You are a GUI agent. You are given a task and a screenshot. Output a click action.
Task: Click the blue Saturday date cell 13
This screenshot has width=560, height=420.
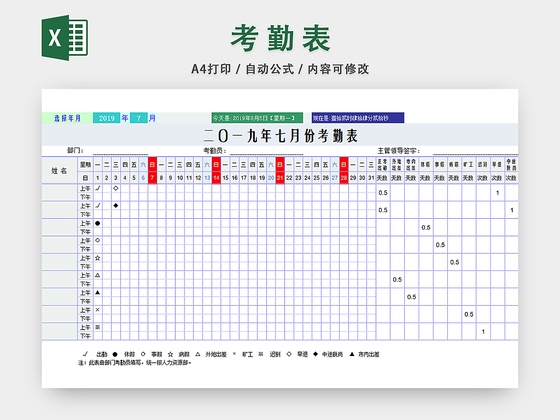[207, 178]
